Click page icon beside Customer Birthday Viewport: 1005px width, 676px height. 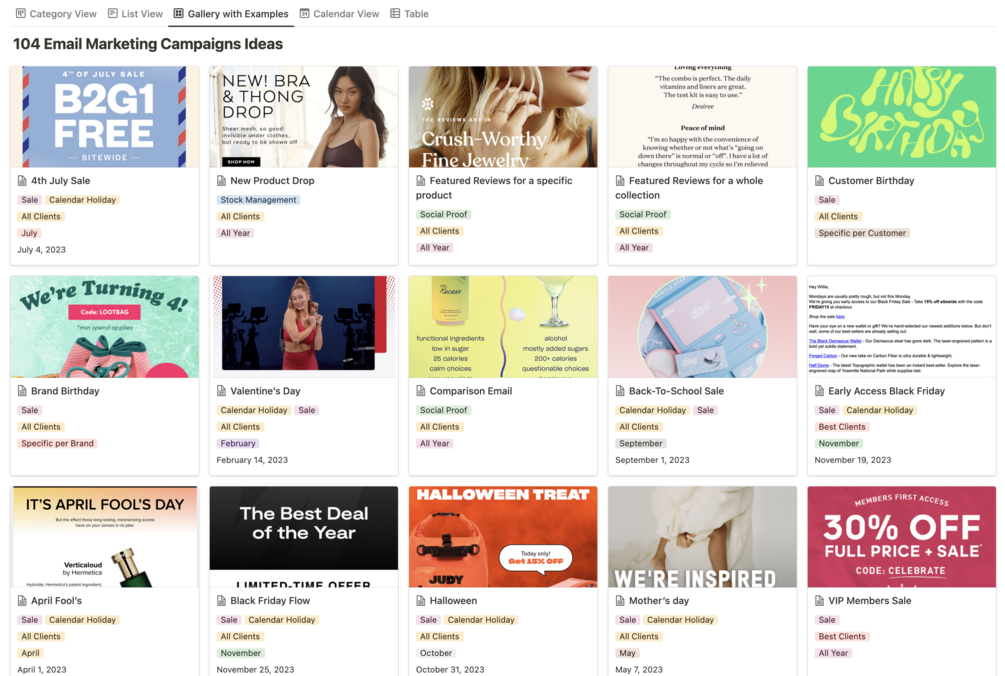click(x=819, y=181)
